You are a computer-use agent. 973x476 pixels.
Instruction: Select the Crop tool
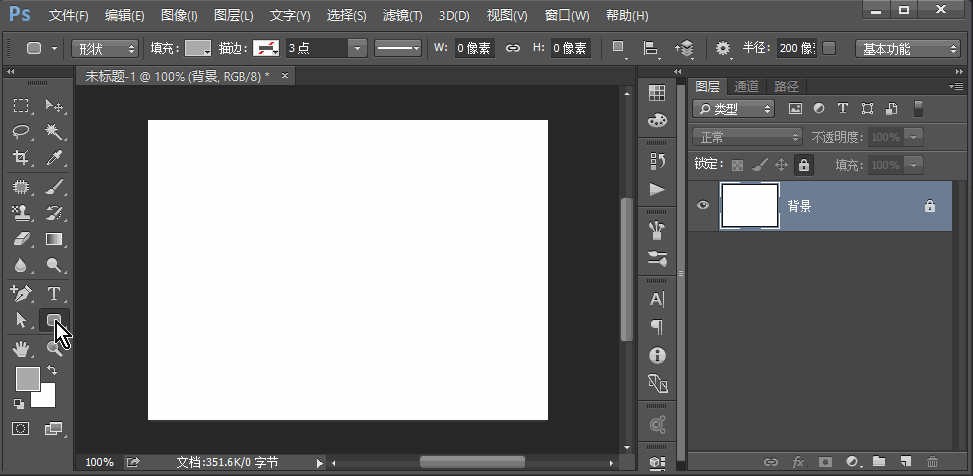click(21, 158)
